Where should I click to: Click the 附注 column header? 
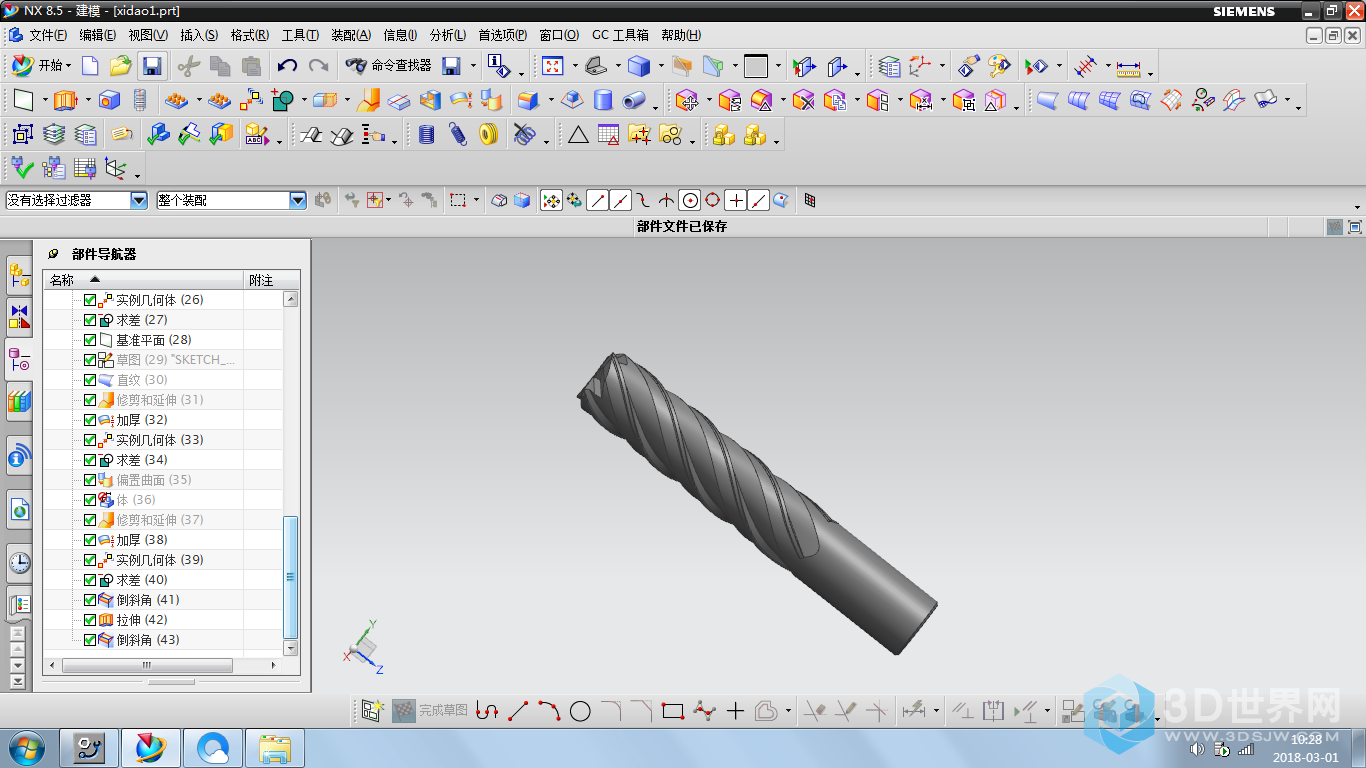coord(271,280)
